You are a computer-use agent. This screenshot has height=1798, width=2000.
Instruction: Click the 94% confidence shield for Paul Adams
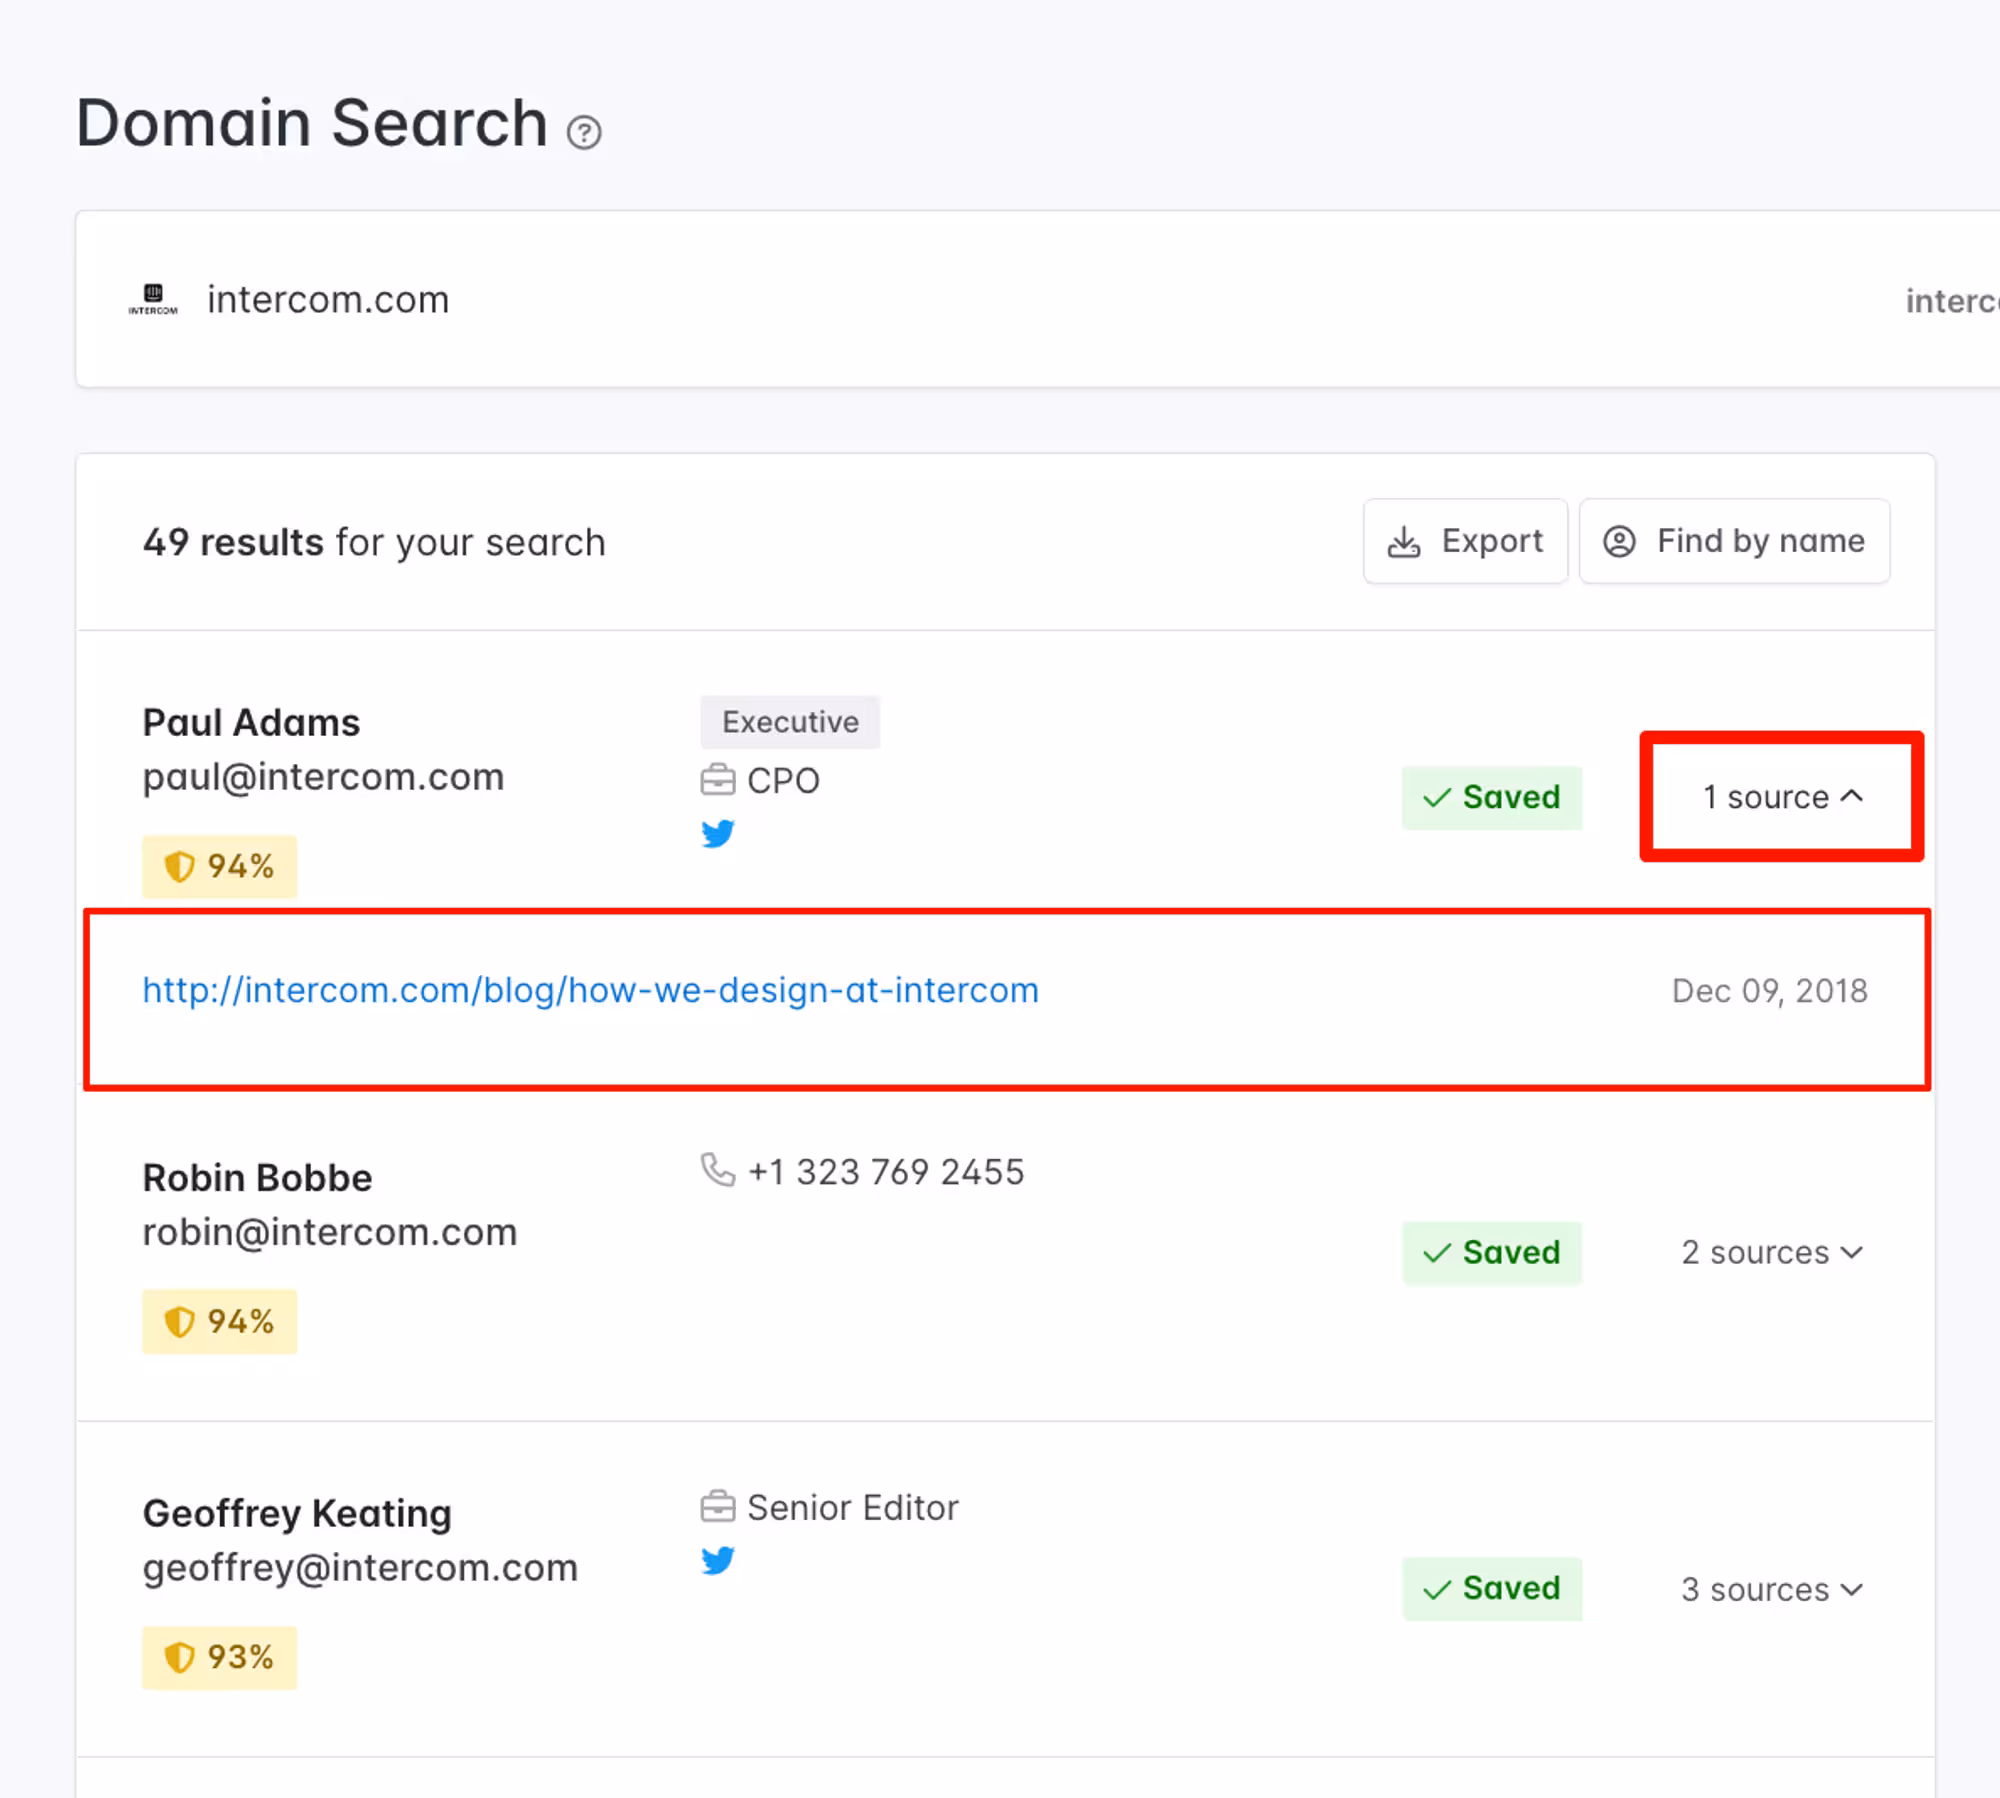tap(219, 866)
